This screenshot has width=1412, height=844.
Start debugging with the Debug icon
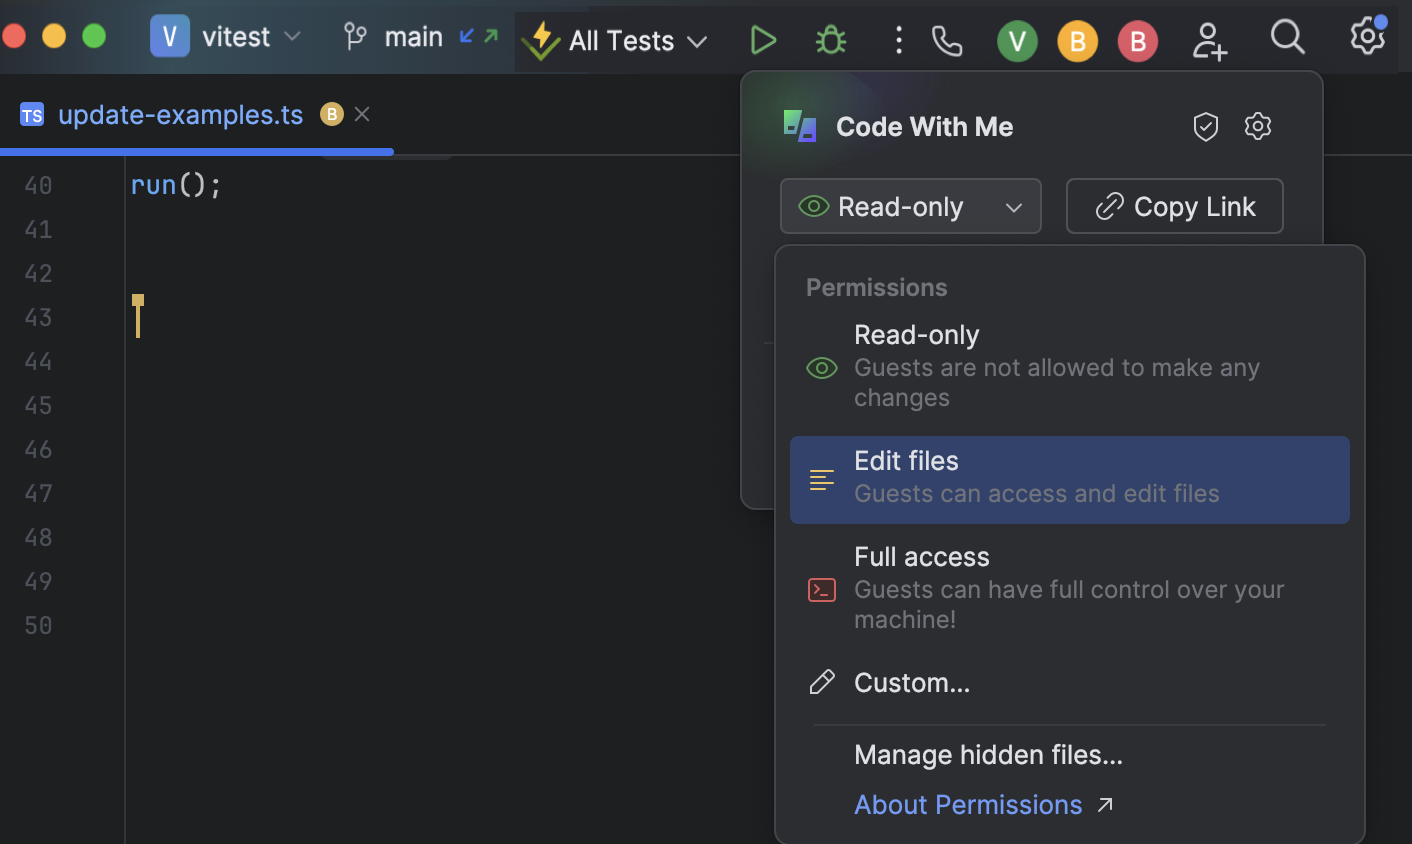[830, 40]
